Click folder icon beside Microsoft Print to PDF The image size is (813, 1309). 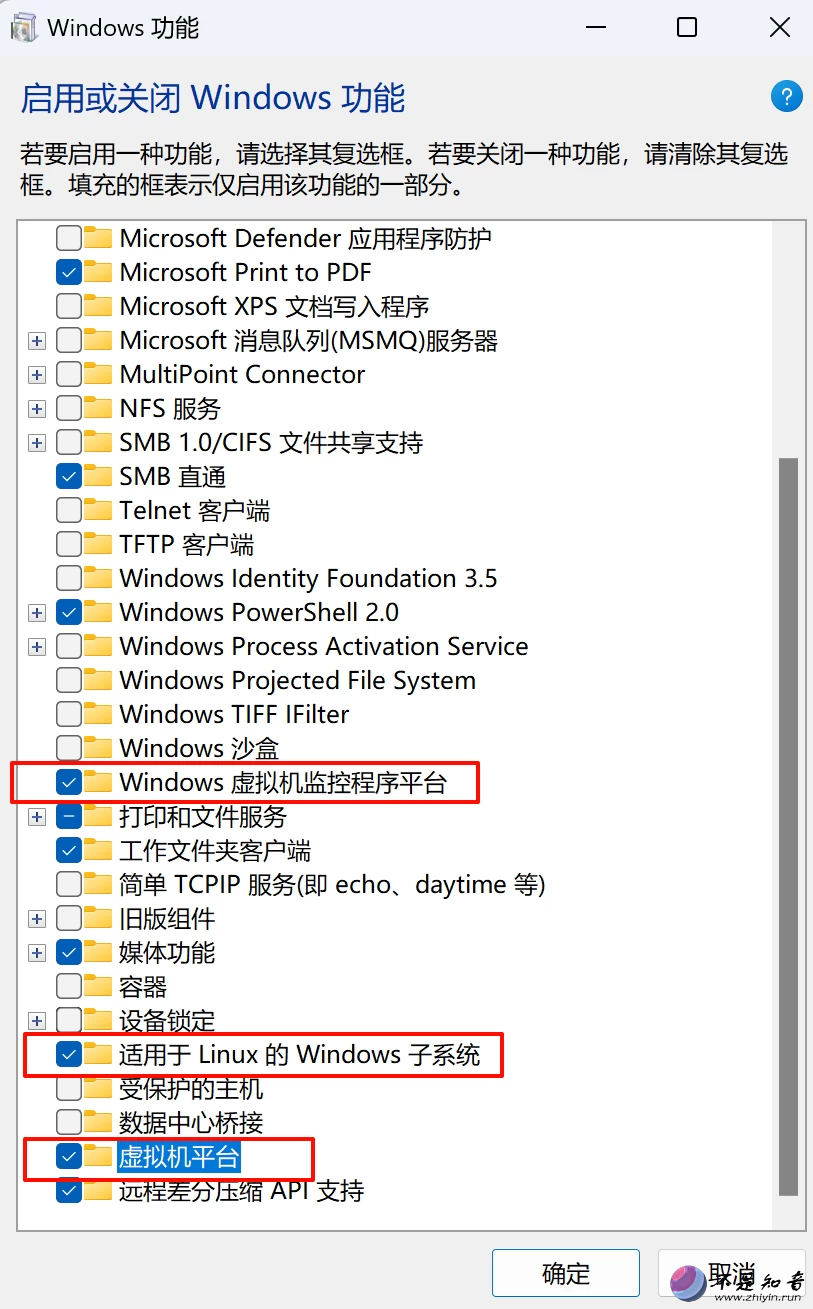tap(98, 272)
